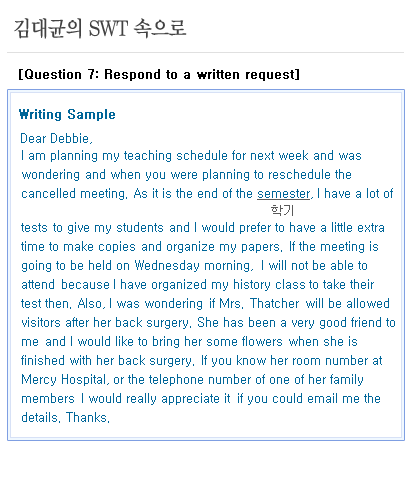
Task: Click the word "visitors" in the letter
Action: pyautogui.click(x=41, y=323)
